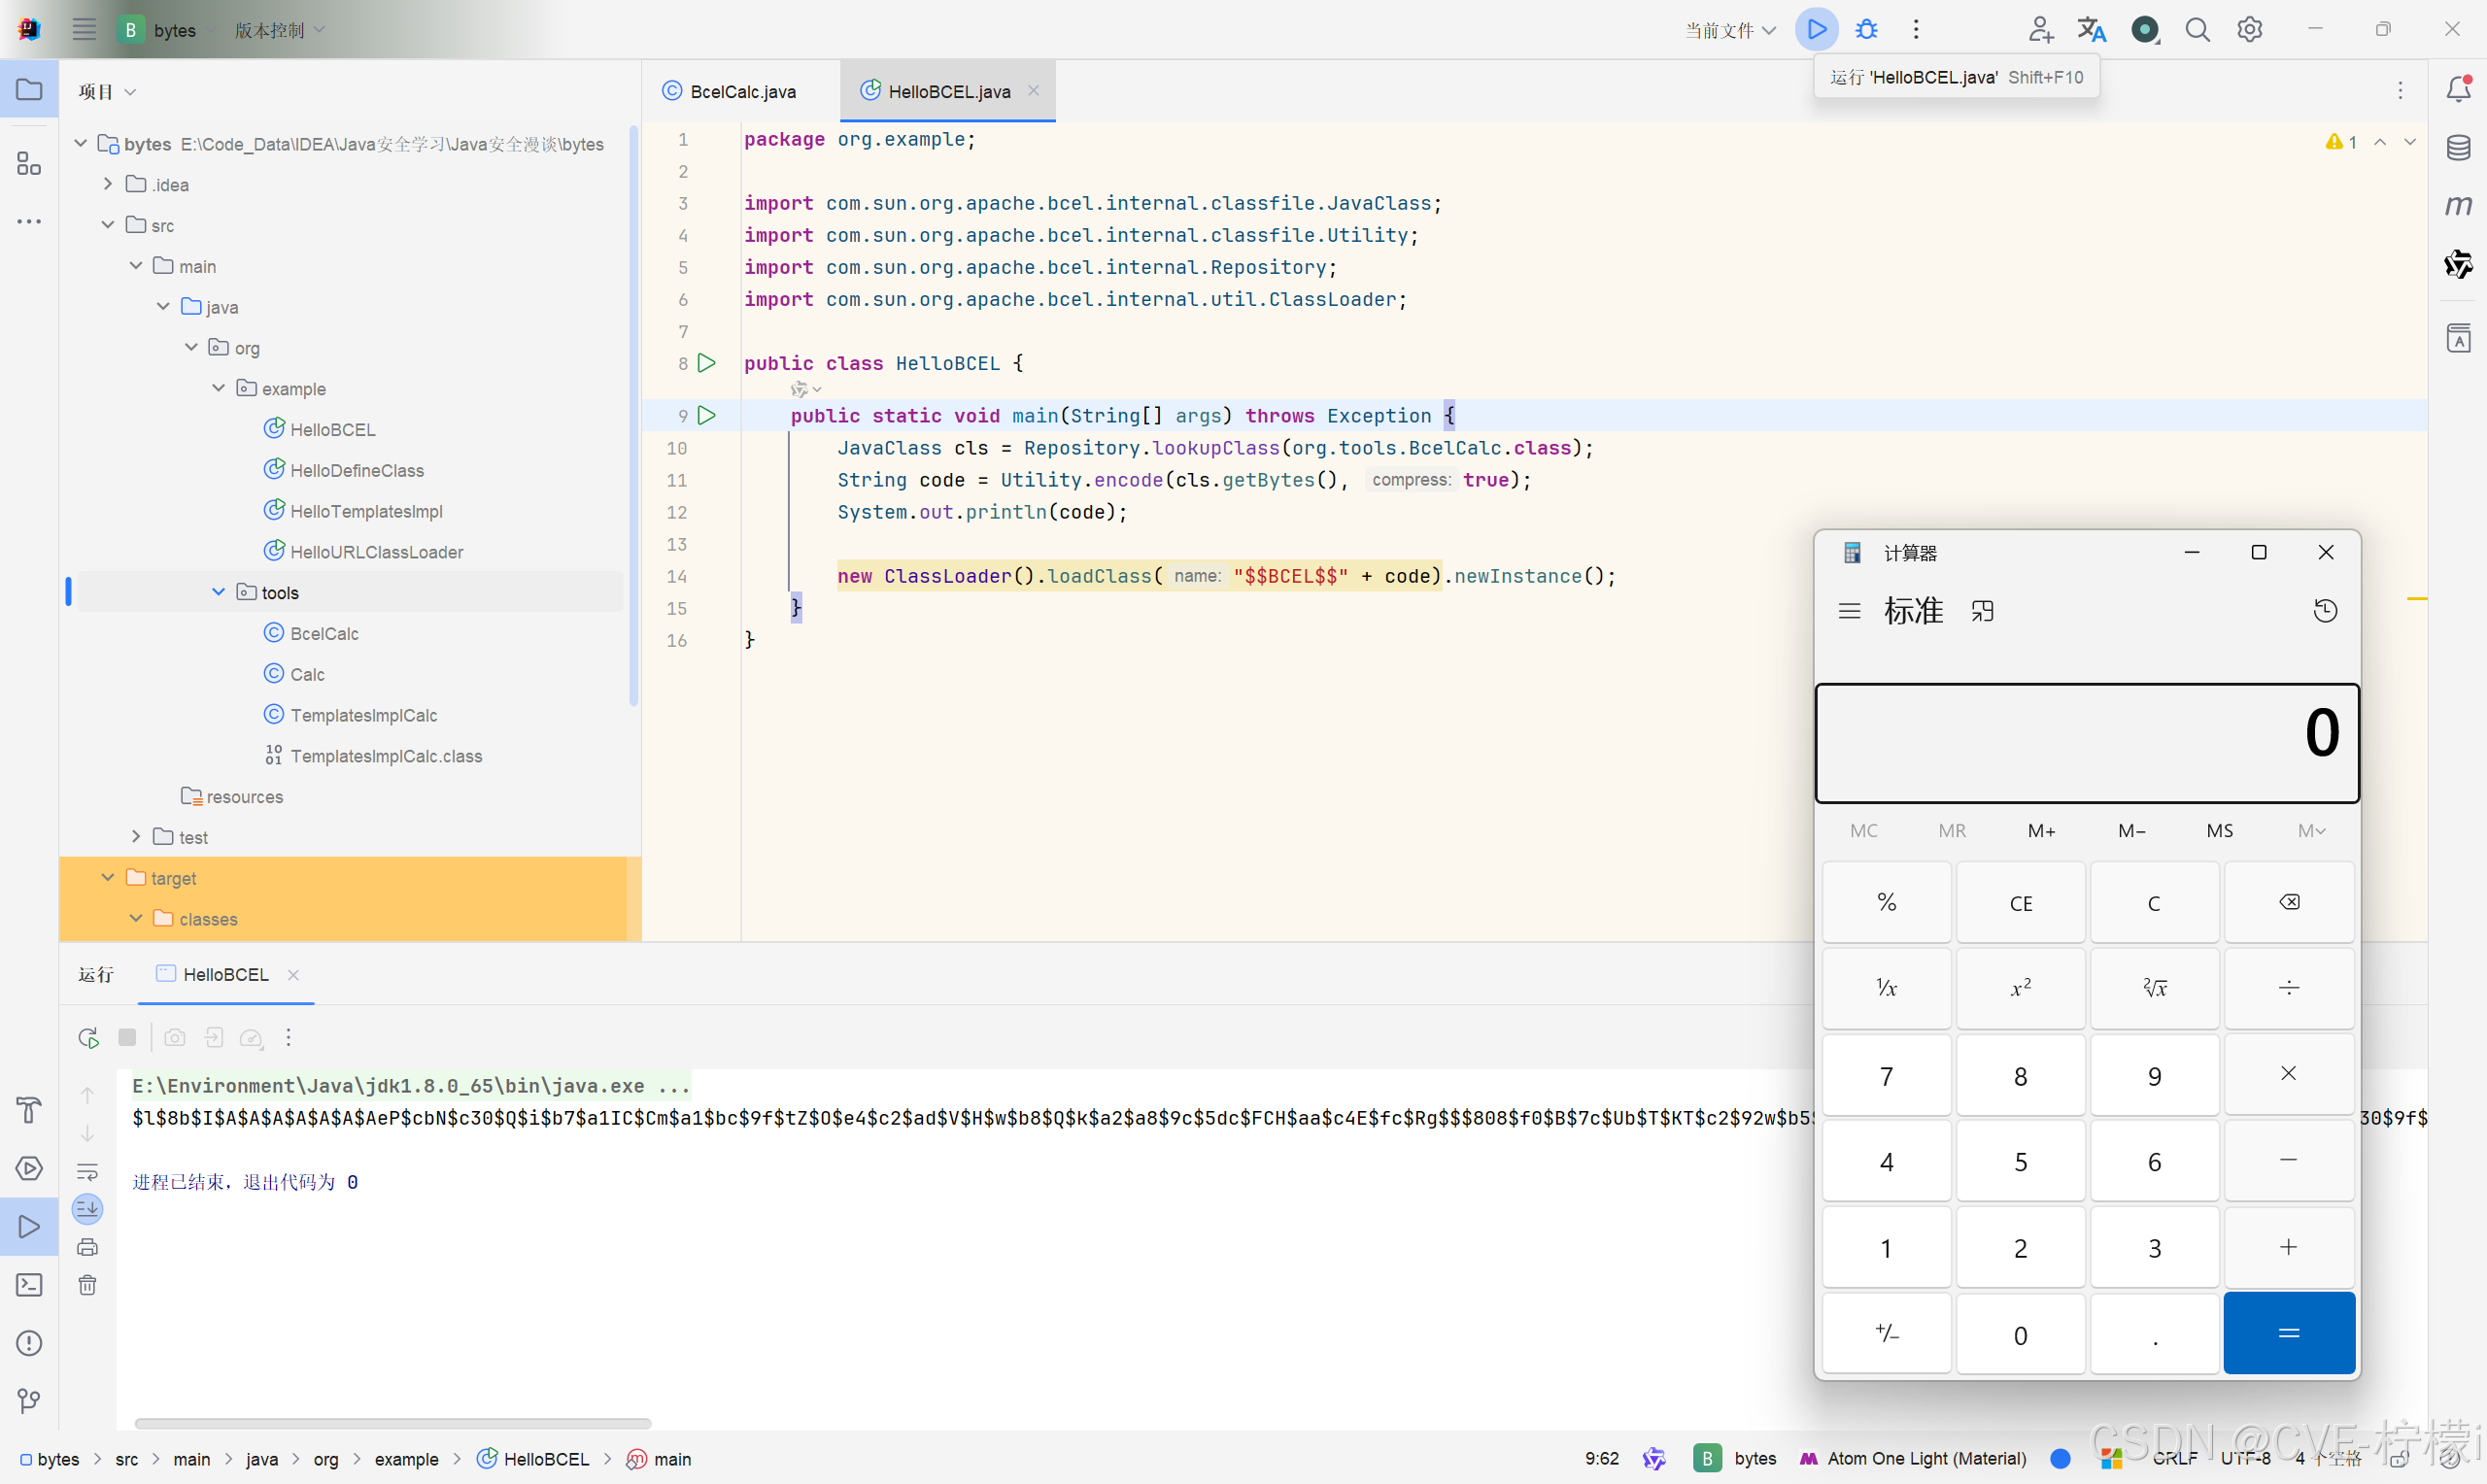Expand the .idea folder

pos(108,184)
